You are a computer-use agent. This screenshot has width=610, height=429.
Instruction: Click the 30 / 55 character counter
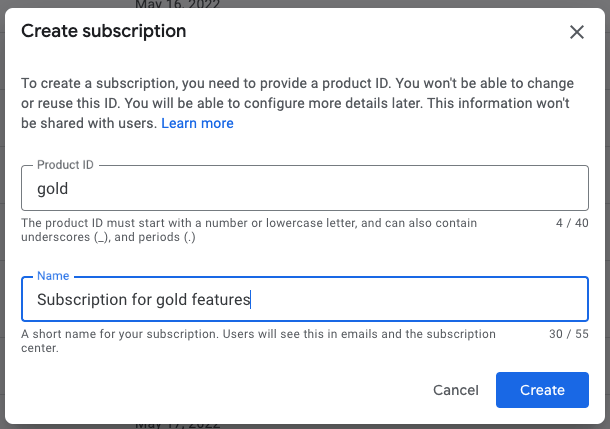[x=568, y=334]
